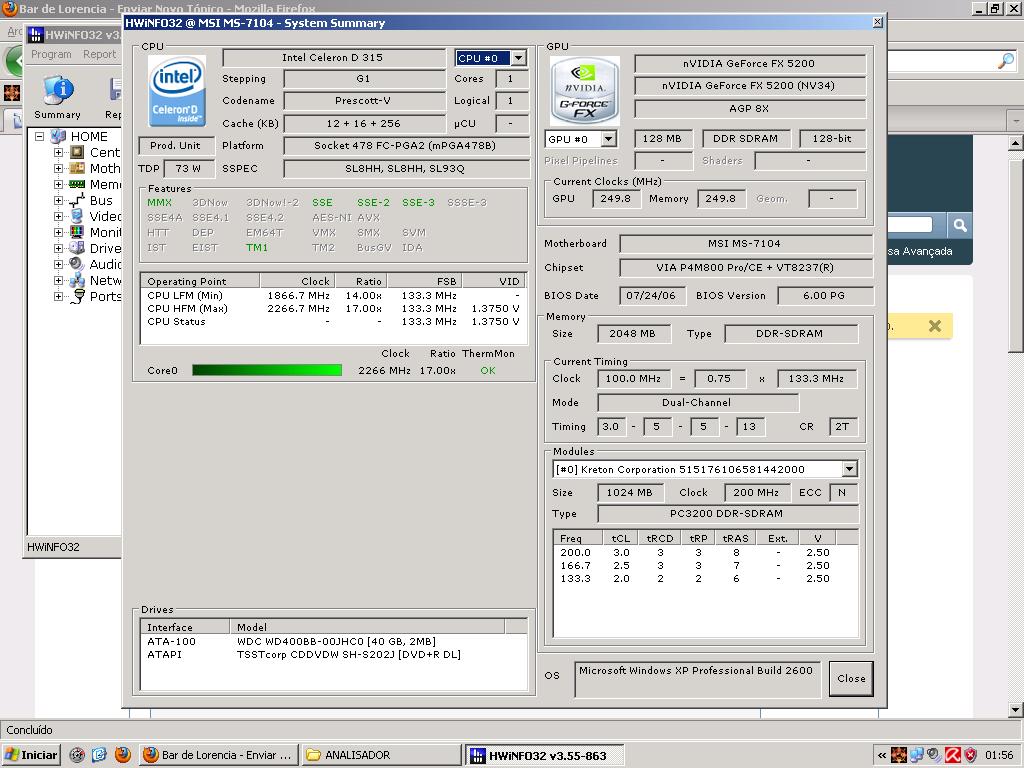Viewport: 1024px width, 768px height.
Task: Click the nVIDIA GeForce FX logo
Action: coord(585,91)
